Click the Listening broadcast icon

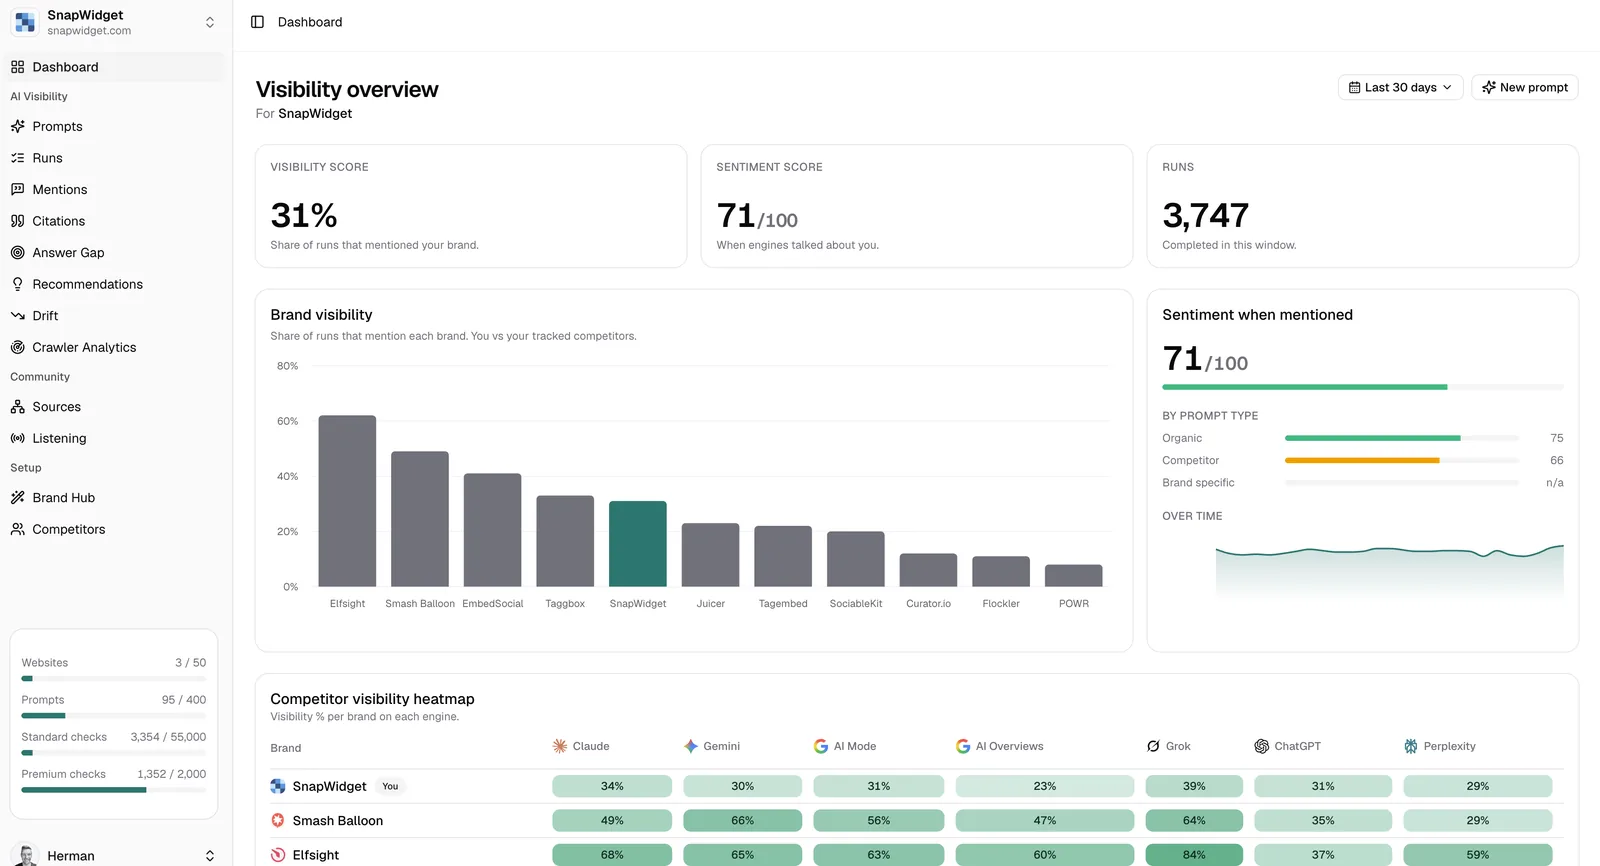click(x=17, y=438)
